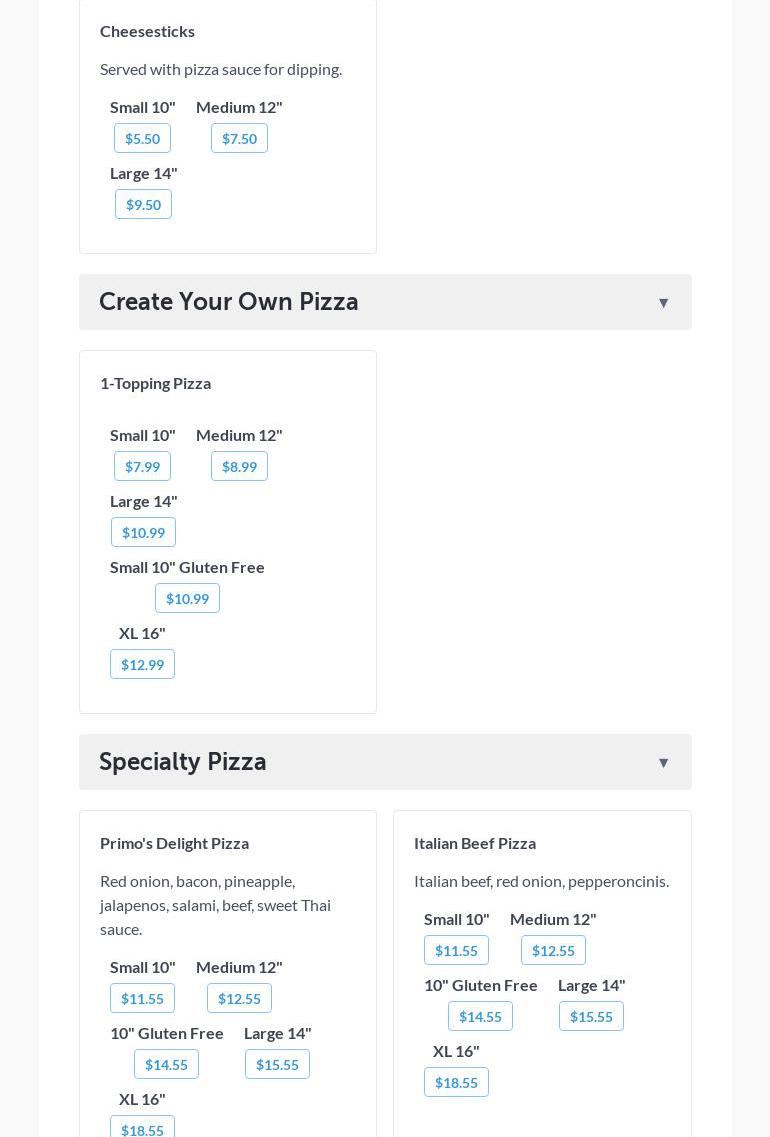Add Primo's Delight Medium 12" $12.55

coord(239,999)
